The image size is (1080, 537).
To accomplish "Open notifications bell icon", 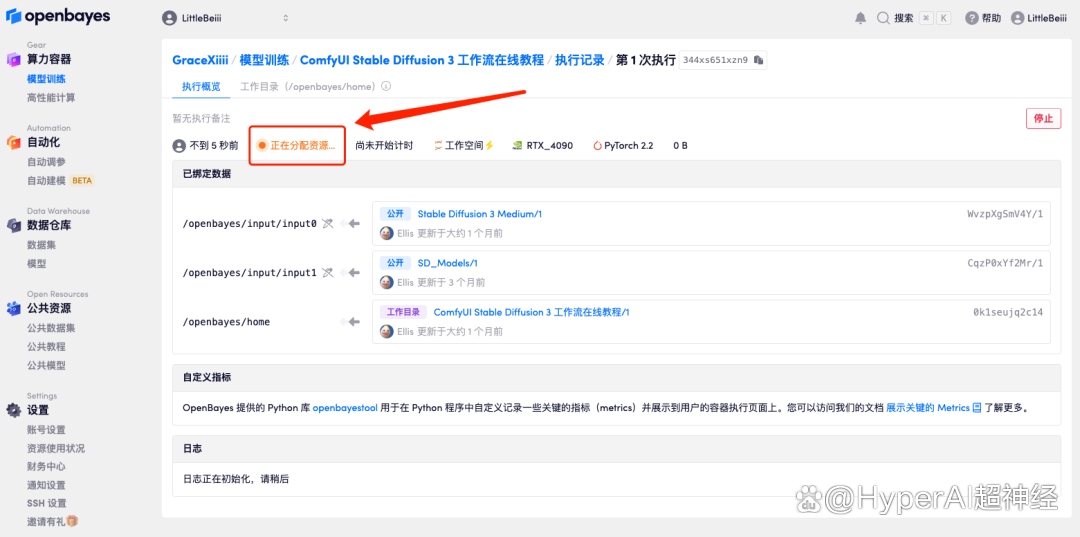I will (860, 19).
